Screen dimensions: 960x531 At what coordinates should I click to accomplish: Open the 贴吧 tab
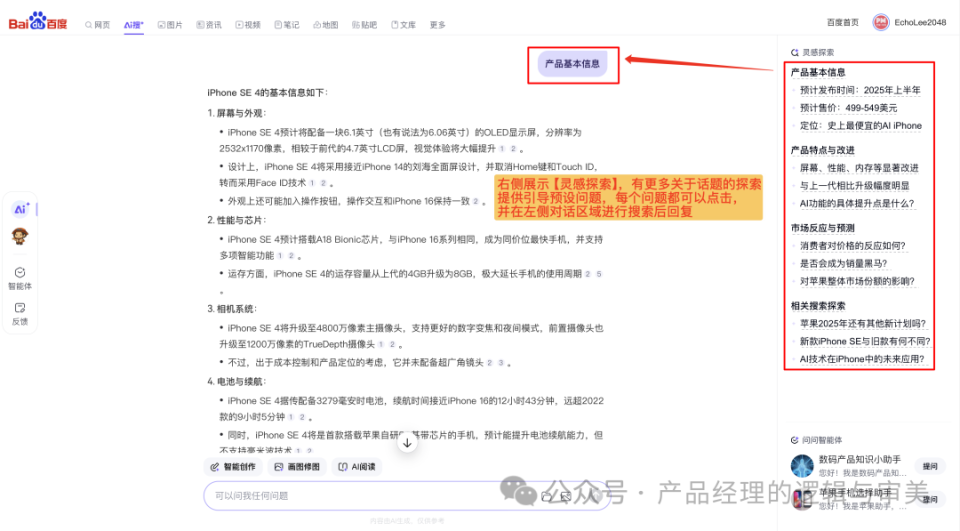click(364, 25)
